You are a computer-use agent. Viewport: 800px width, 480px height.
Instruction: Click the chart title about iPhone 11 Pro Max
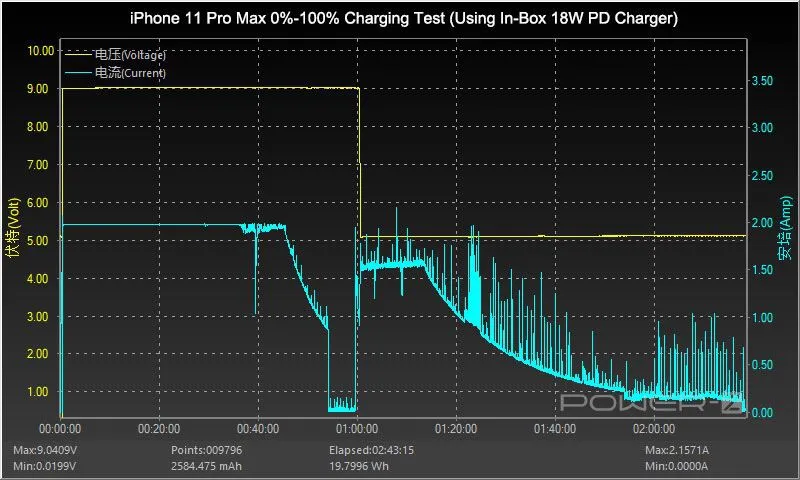(x=404, y=19)
